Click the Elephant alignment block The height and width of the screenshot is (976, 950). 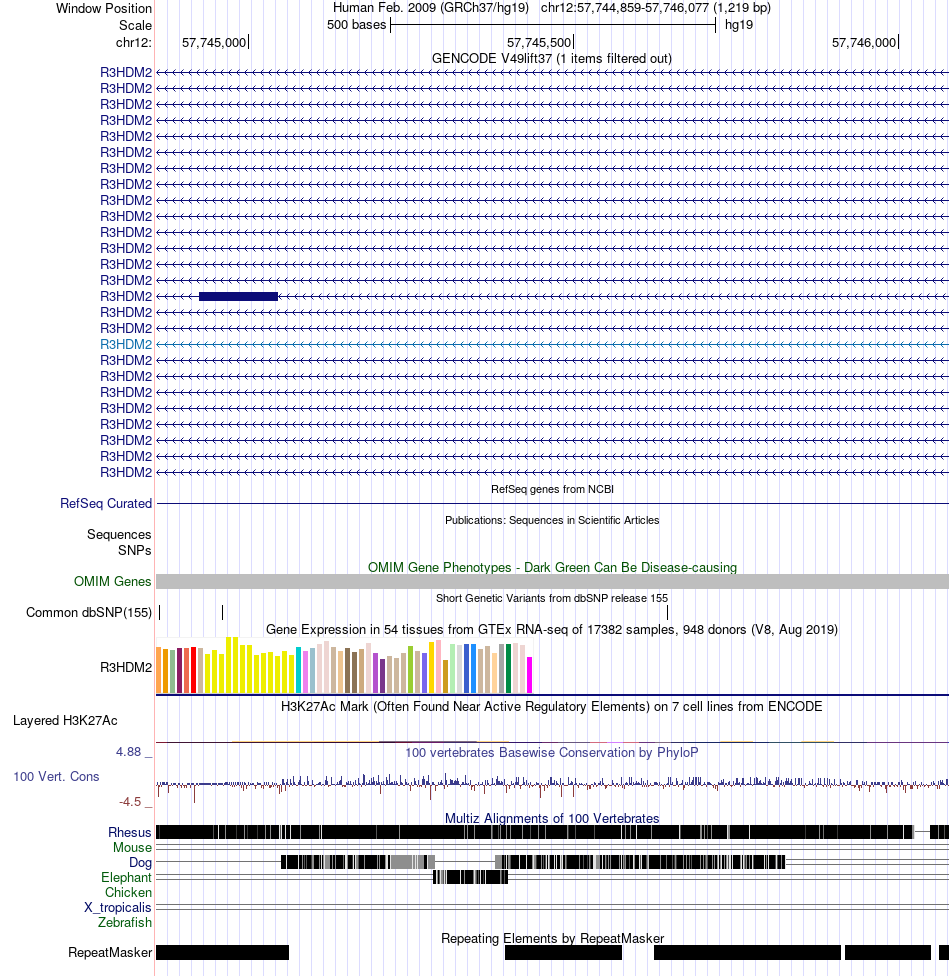tap(471, 877)
